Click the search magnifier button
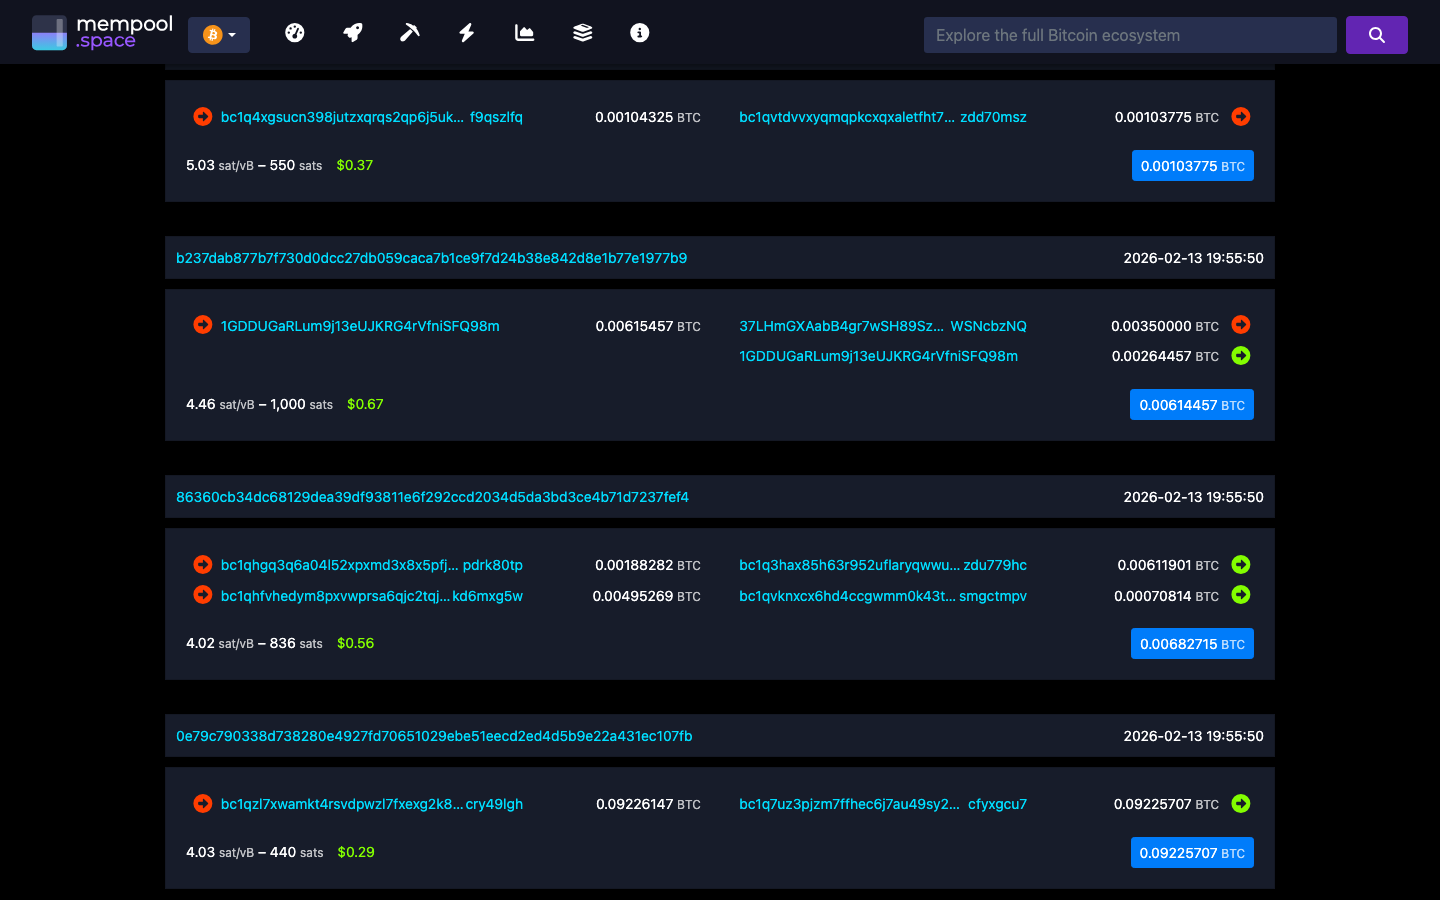This screenshot has width=1440, height=900. coord(1377,34)
